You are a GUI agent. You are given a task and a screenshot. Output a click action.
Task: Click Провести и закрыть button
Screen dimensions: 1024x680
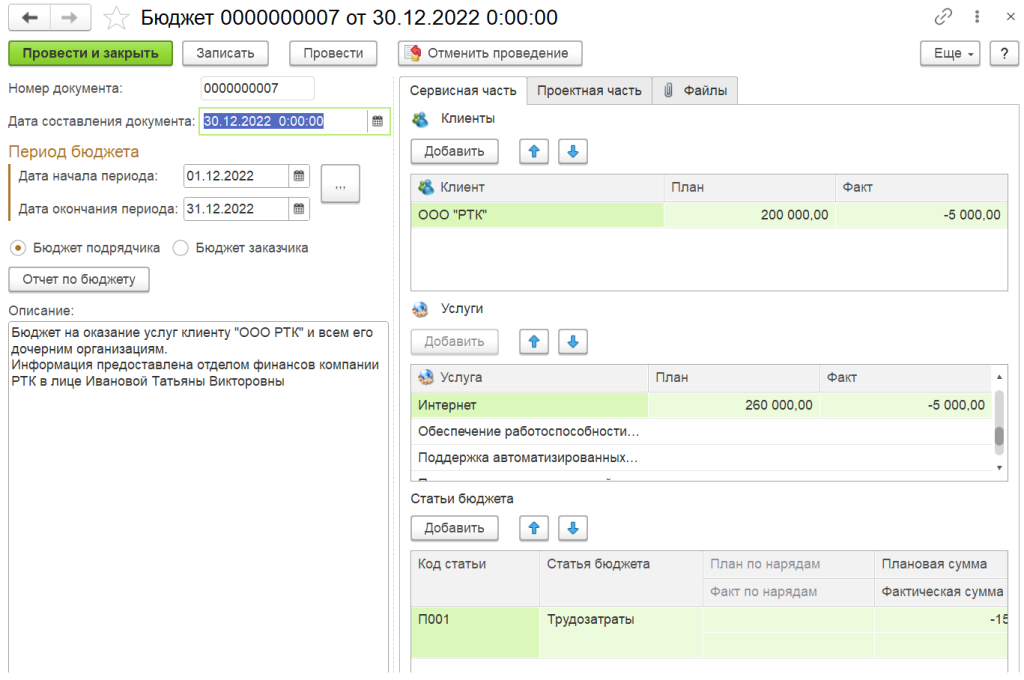(x=91, y=53)
